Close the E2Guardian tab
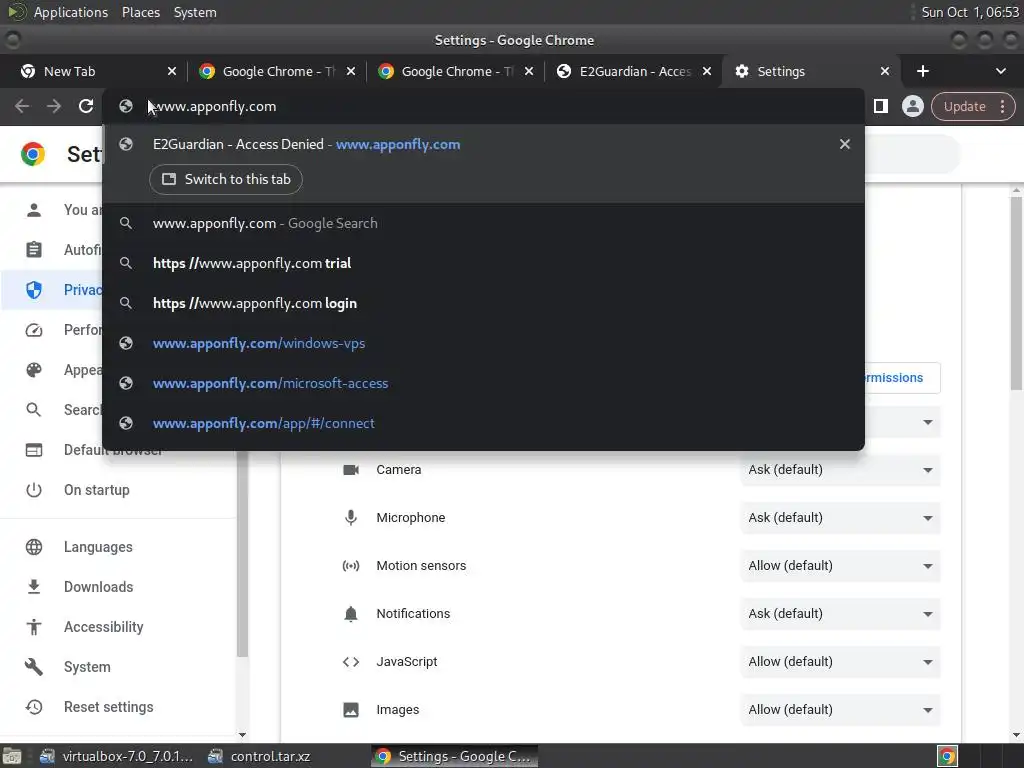The width and height of the screenshot is (1024, 768). 707,71
